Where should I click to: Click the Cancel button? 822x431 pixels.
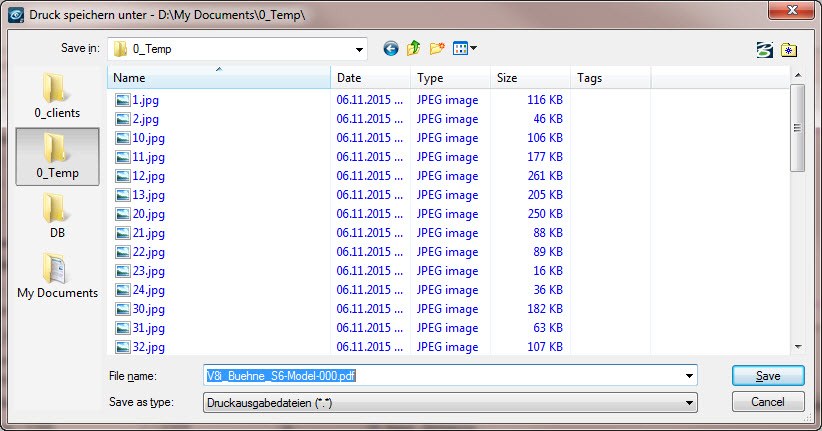tap(768, 402)
